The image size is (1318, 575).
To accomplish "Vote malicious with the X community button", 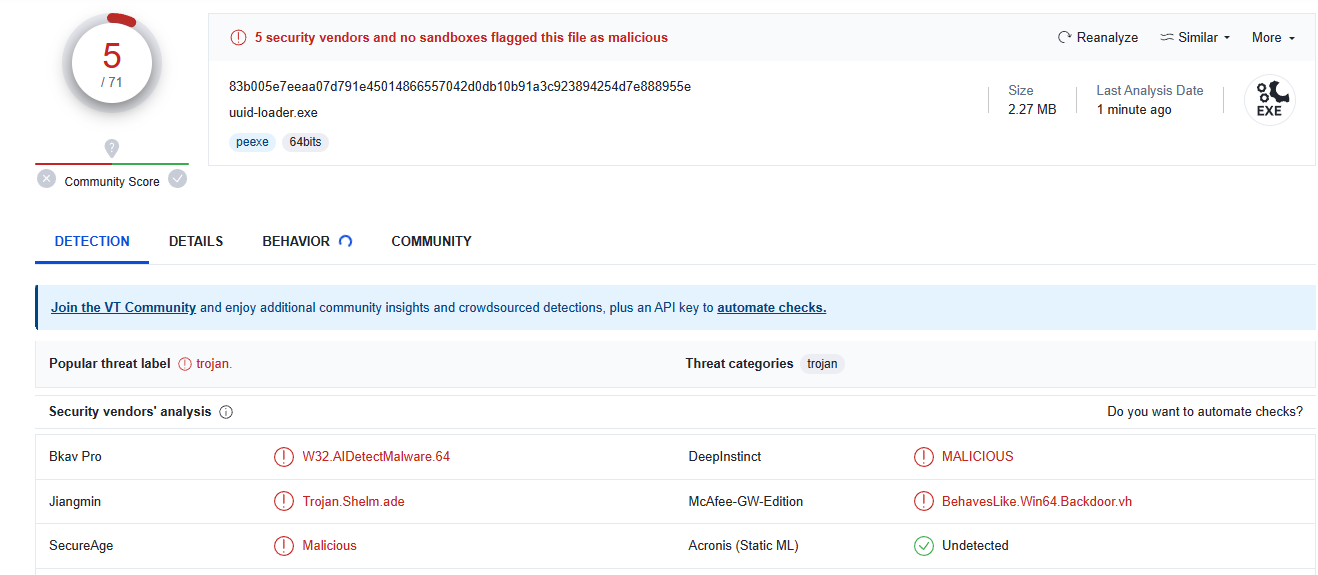I will click(x=47, y=179).
